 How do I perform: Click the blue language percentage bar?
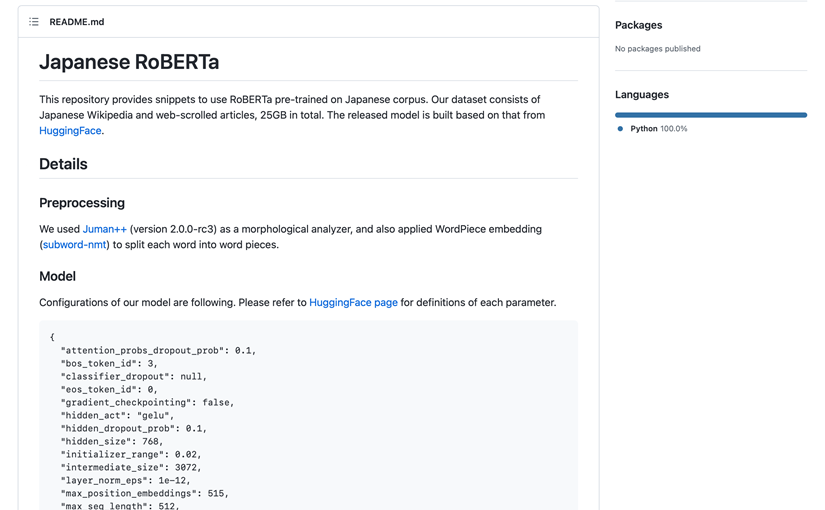point(710,115)
